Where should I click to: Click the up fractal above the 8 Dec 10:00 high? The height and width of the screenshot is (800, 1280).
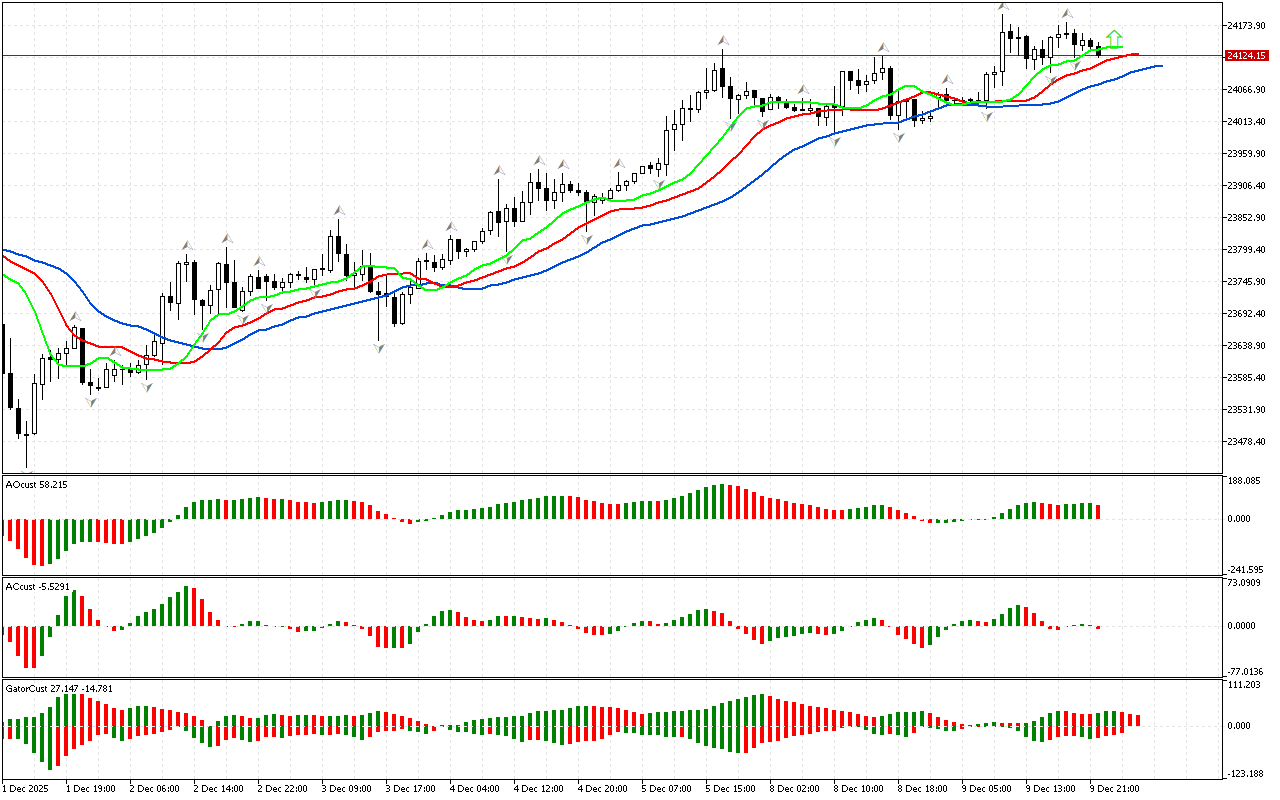tap(883, 47)
